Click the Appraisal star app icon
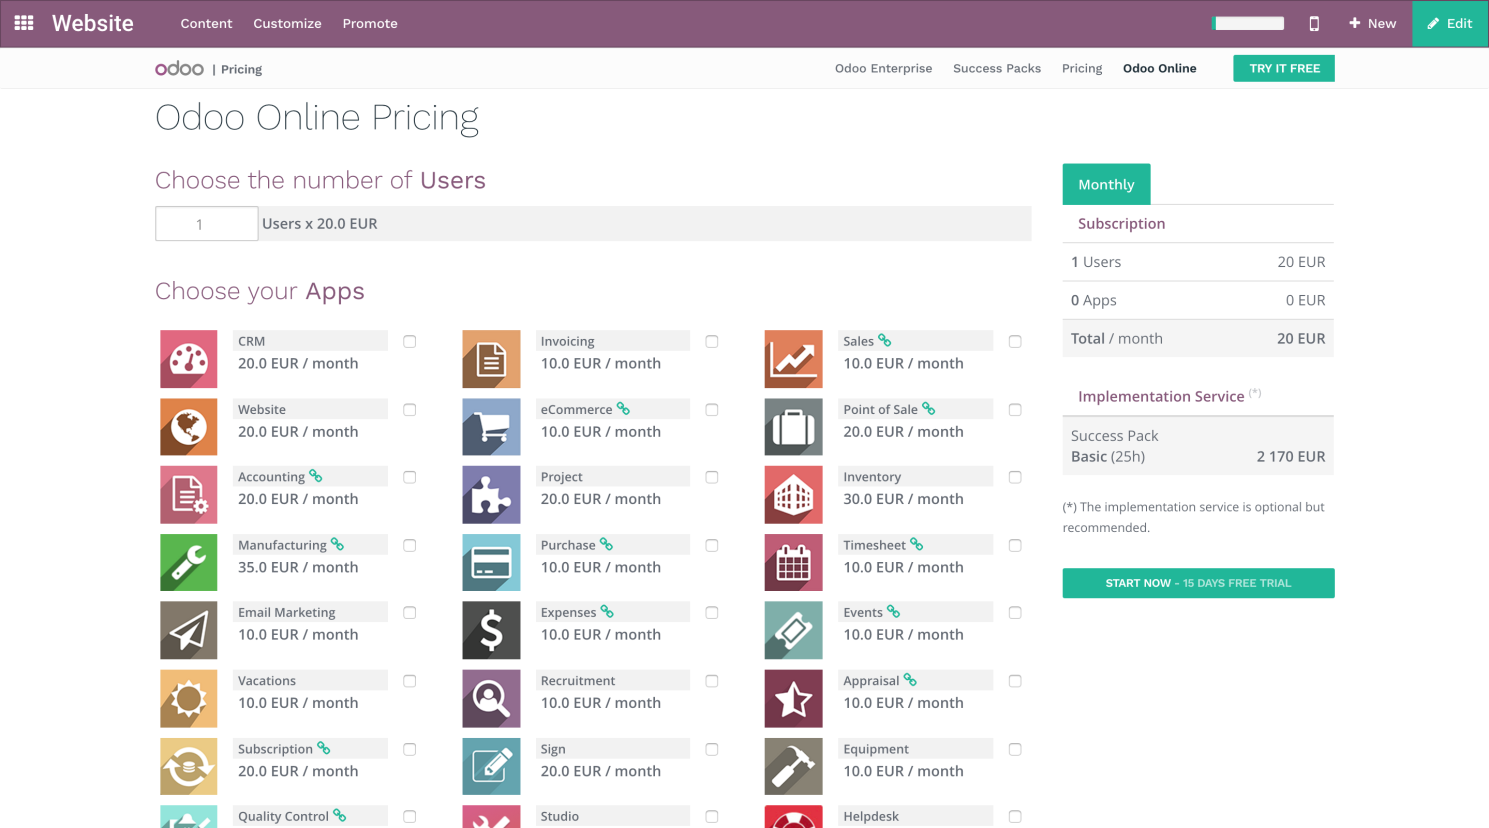 pos(794,699)
